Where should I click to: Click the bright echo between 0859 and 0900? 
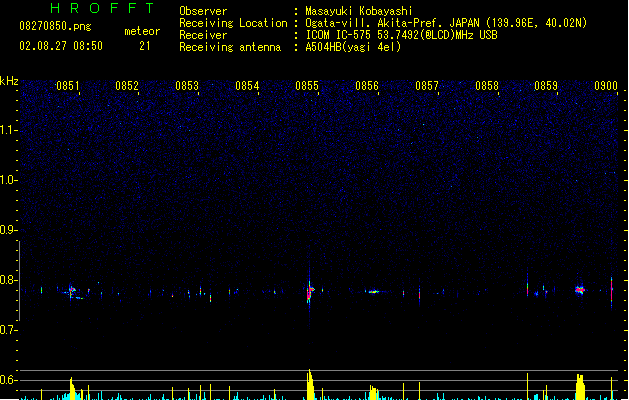[580, 290]
